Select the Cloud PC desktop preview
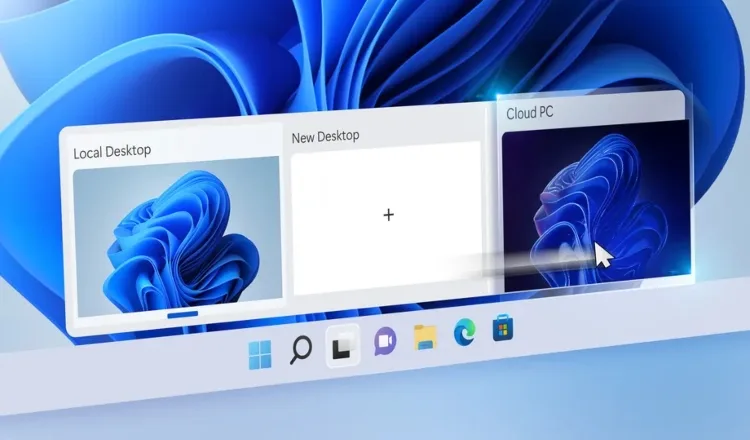Image resolution: width=750 pixels, height=440 pixels. [x=595, y=205]
